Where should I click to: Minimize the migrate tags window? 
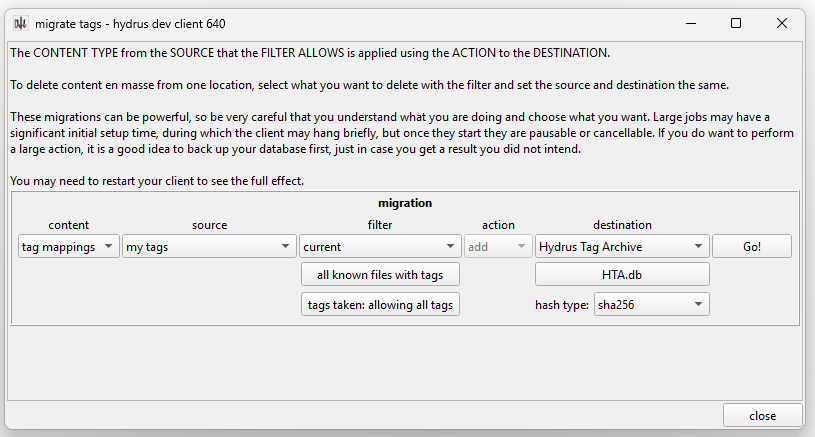[689, 22]
